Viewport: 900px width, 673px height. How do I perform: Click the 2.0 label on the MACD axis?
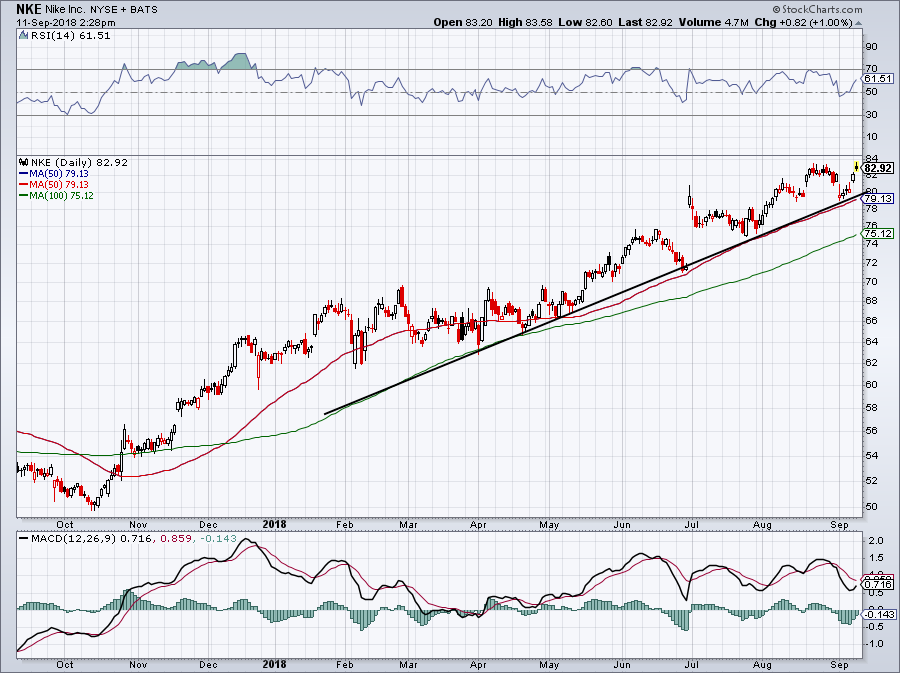tap(875, 541)
